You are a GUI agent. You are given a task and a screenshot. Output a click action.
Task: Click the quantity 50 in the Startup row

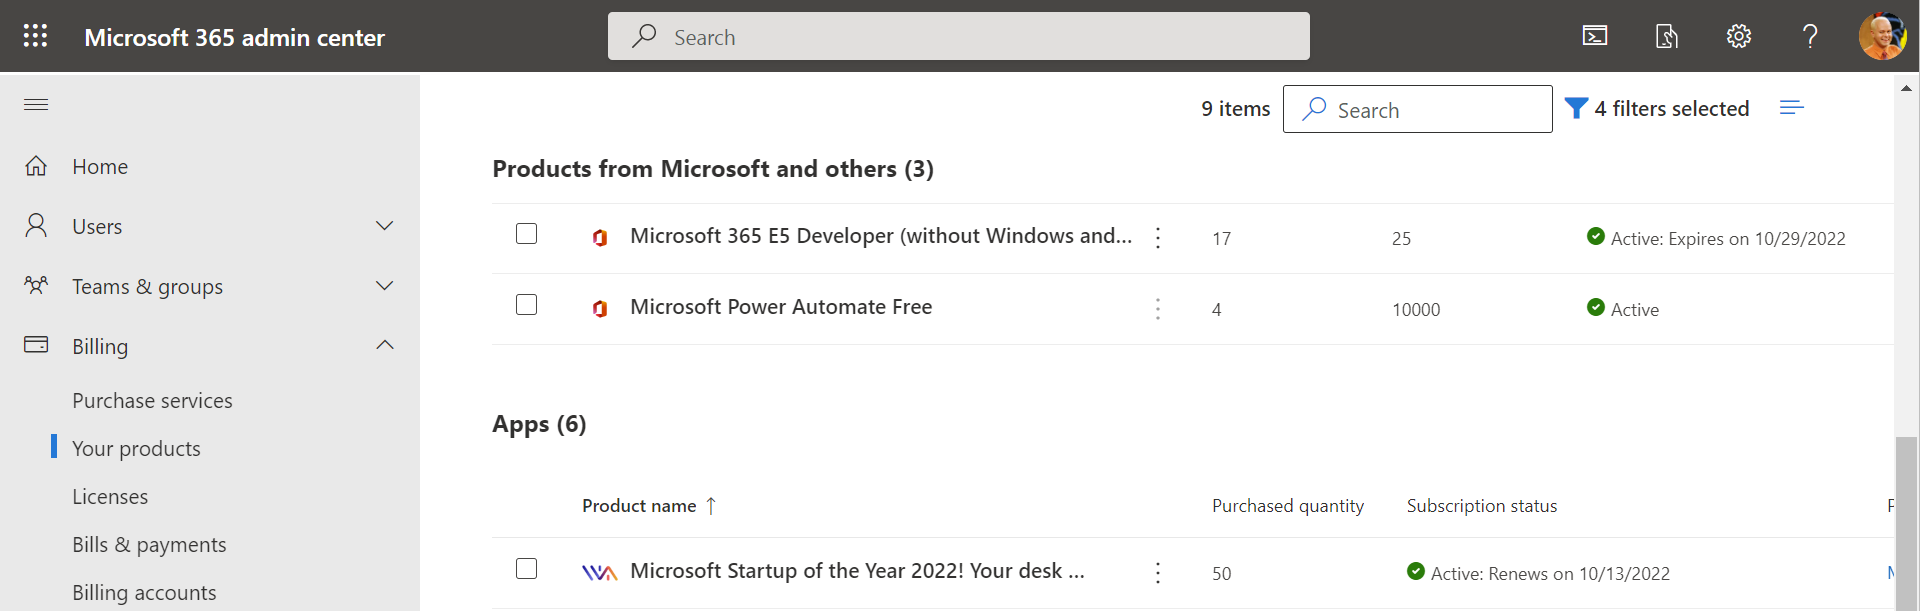tap(1222, 574)
